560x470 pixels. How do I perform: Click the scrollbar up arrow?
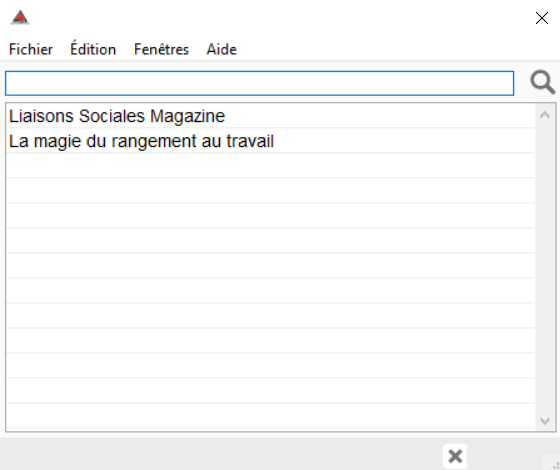[545, 115]
